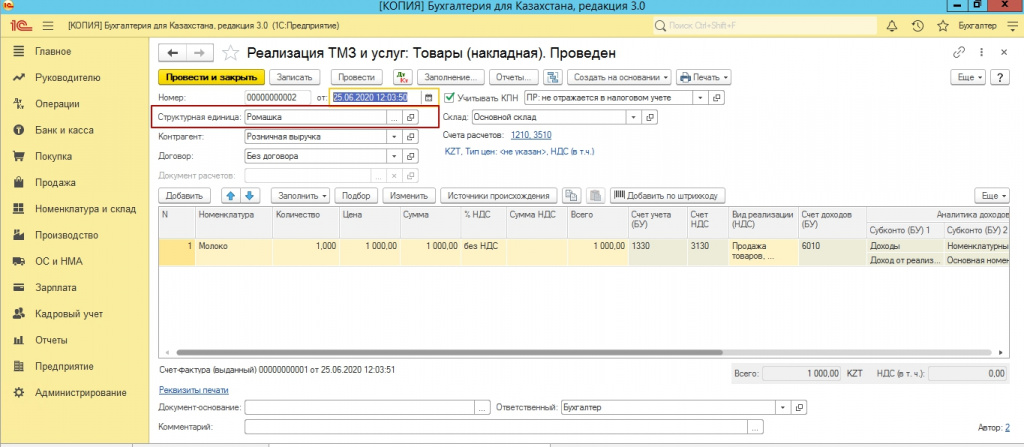Open favorites star in top bar

pyautogui.click(x=942, y=26)
